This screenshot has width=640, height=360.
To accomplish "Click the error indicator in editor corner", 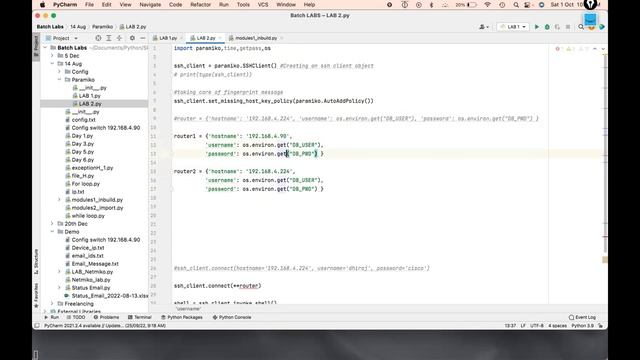I will click(558, 49).
